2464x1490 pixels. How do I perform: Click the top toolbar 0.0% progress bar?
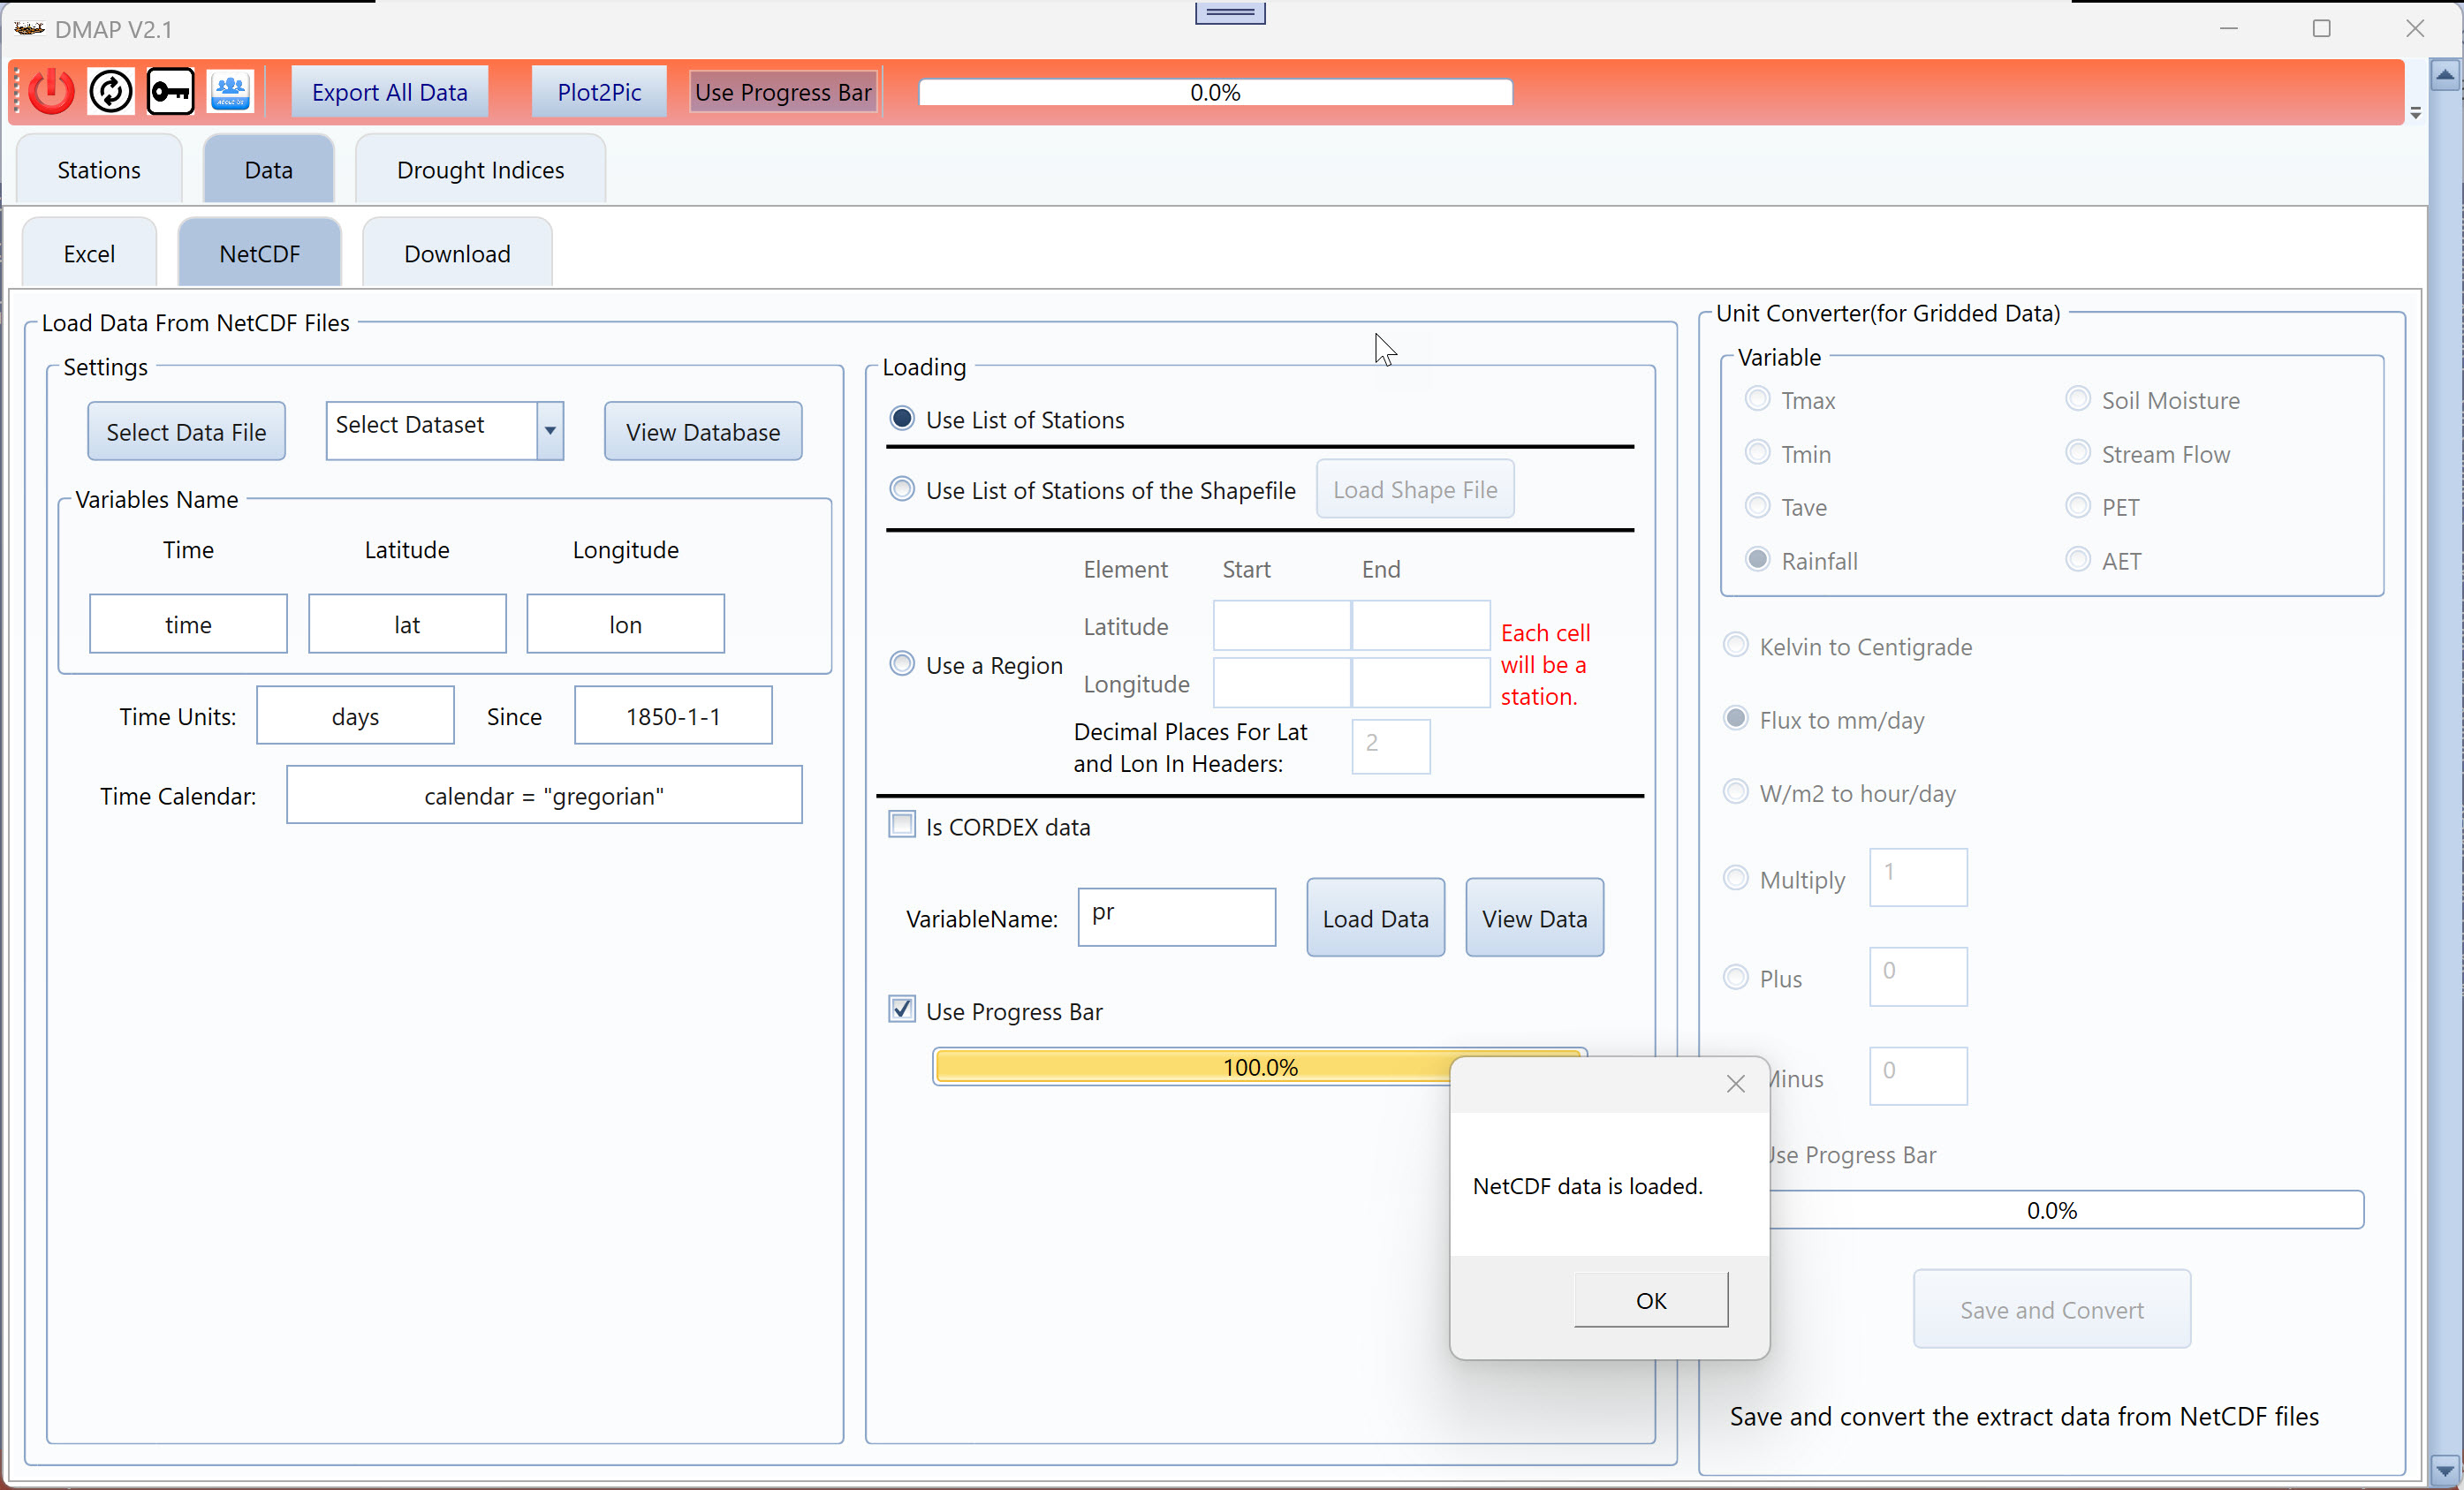click(1215, 92)
